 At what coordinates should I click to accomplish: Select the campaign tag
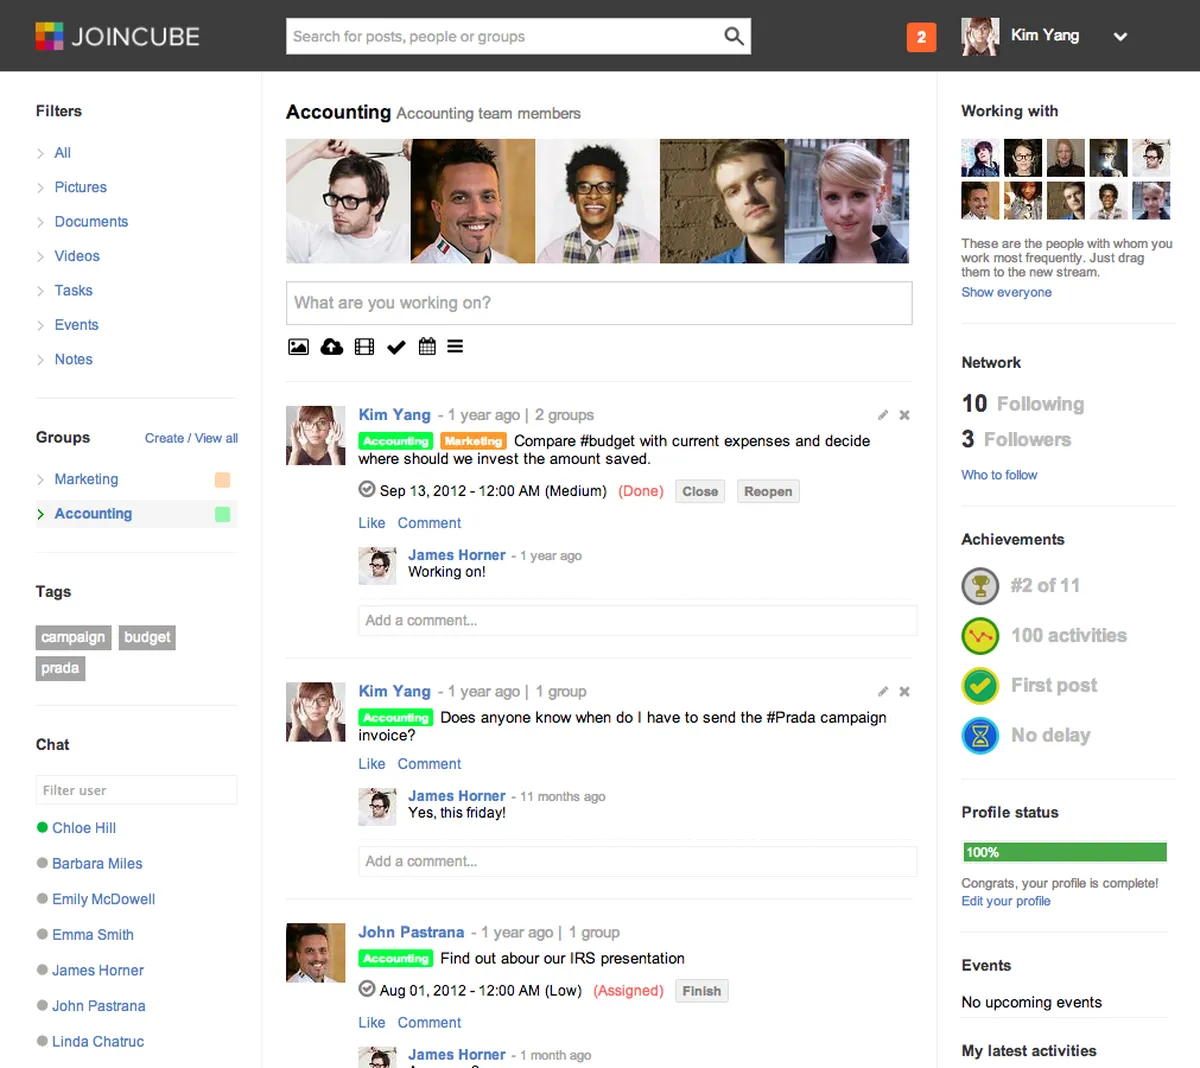coord(73,637)
